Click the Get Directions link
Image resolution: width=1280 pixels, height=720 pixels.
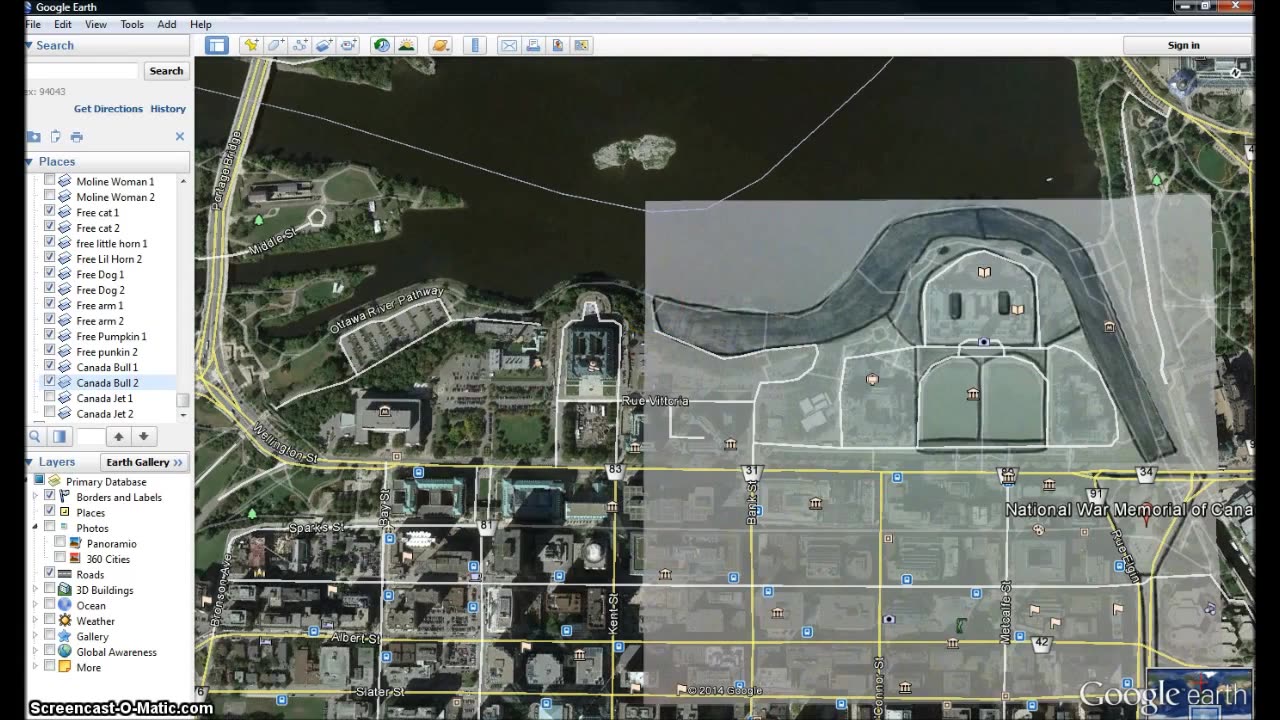click(108, 109)
